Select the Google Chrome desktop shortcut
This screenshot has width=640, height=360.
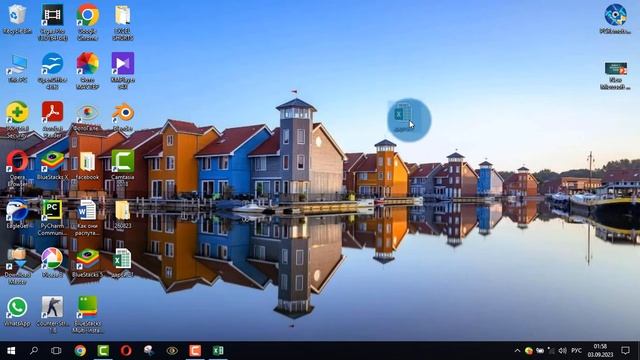(x=87, y=21)
